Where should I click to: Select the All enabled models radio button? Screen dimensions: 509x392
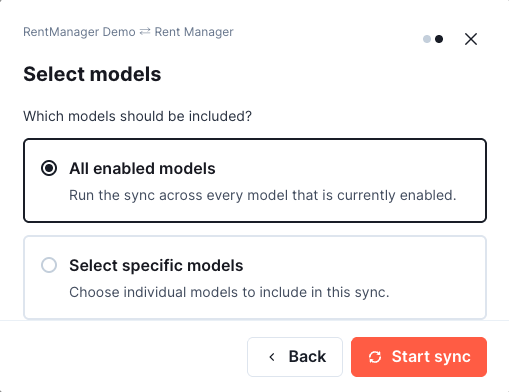pyautogui.click(x=49, y=168)
